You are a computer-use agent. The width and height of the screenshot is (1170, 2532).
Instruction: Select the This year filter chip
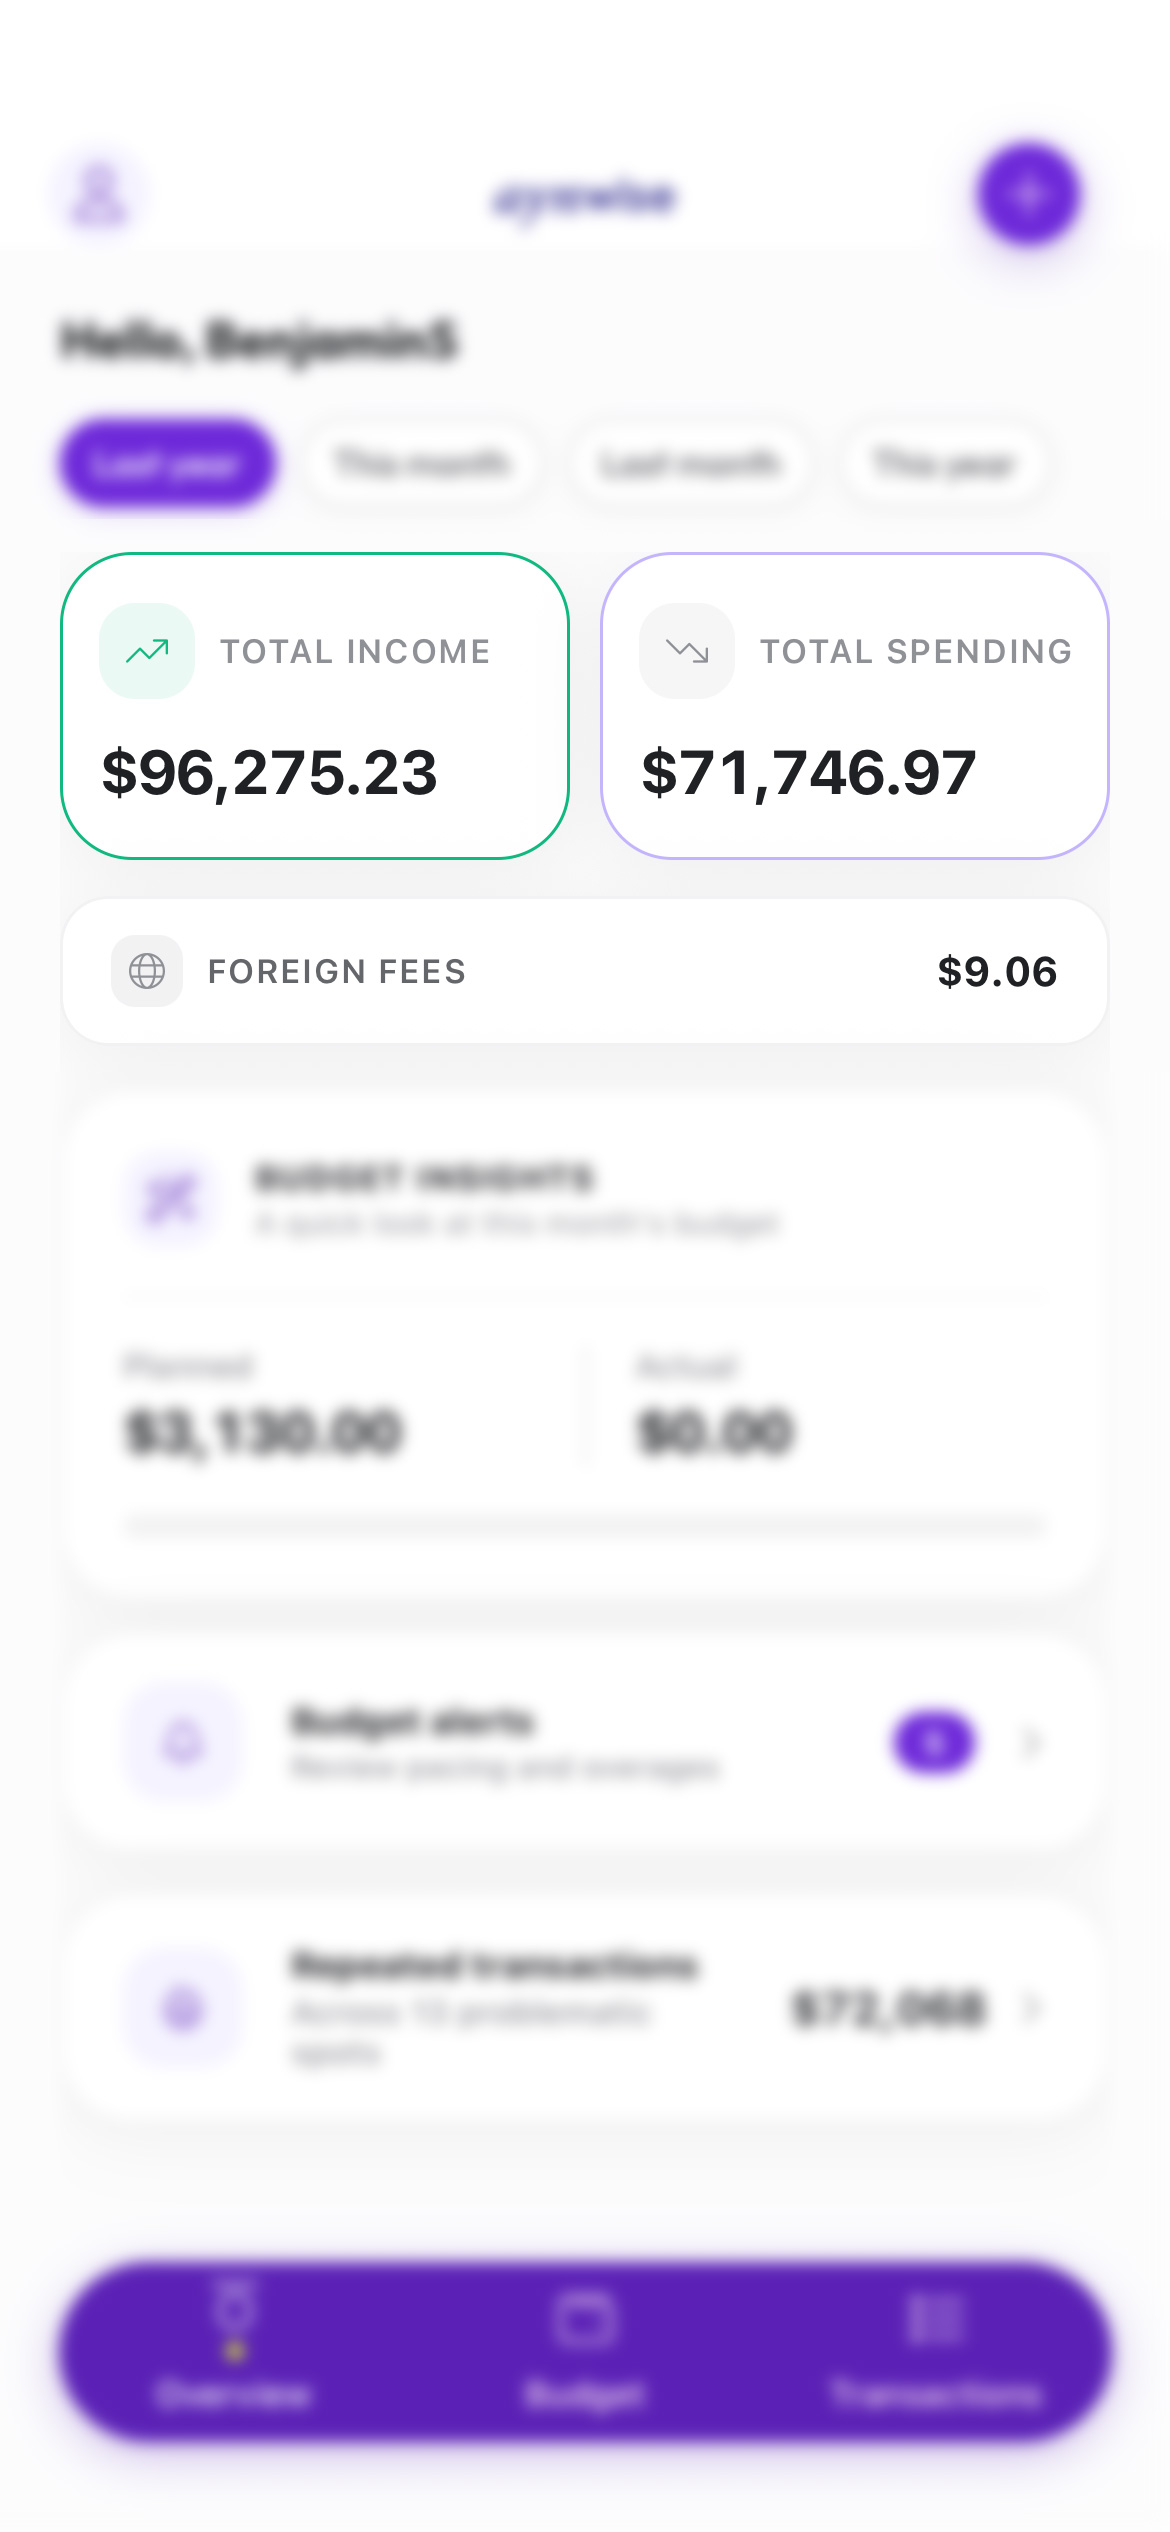click(x=944, y=464)
